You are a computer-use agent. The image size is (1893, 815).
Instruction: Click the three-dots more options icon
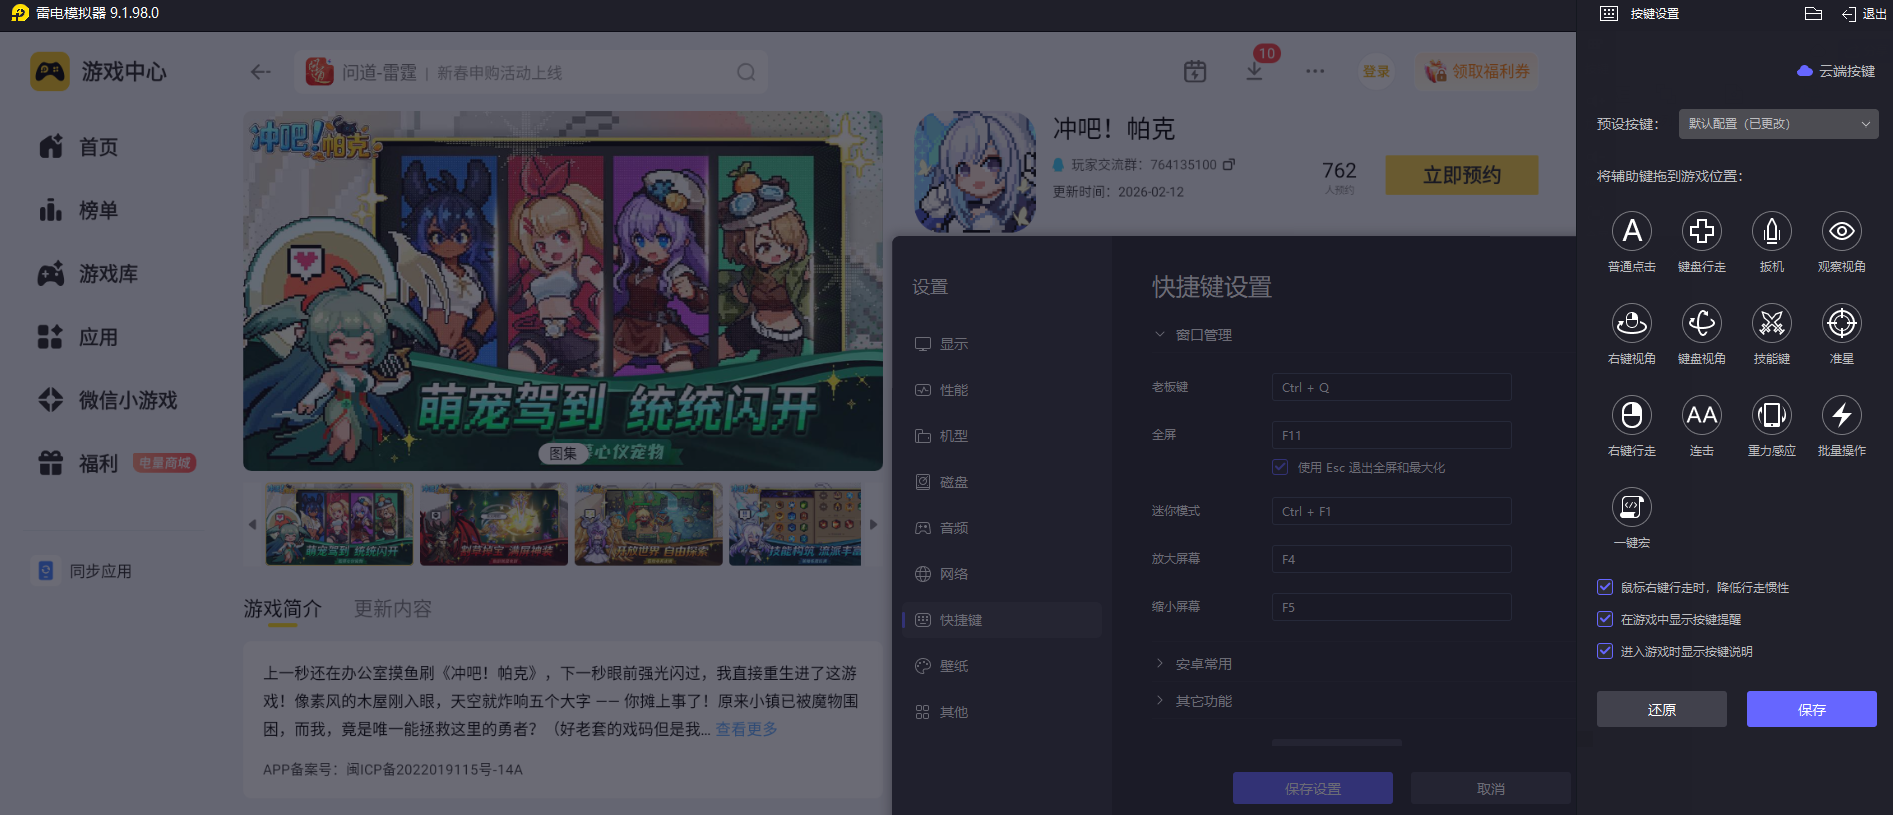pos(1315,71)
